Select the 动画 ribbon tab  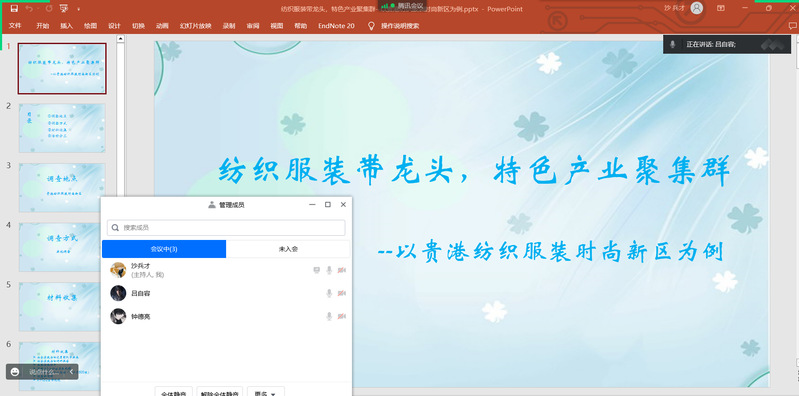coord(163,25)
